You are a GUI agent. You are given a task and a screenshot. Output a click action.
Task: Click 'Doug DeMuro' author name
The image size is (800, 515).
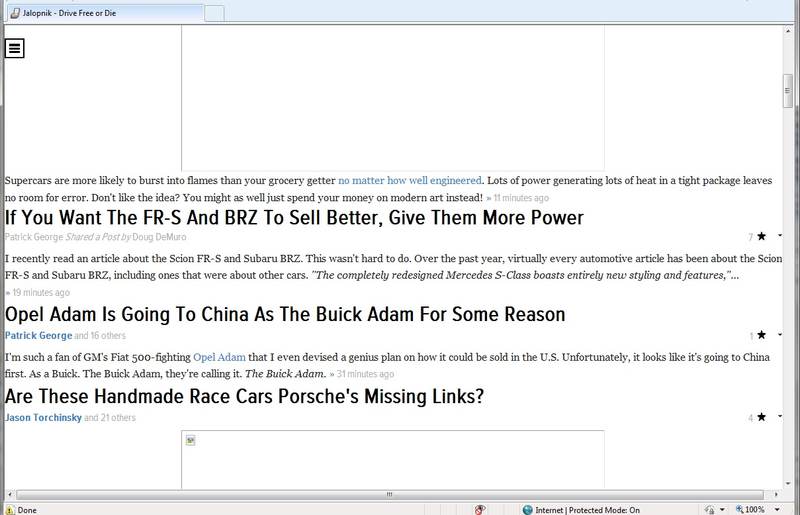(x=159, y=237)
